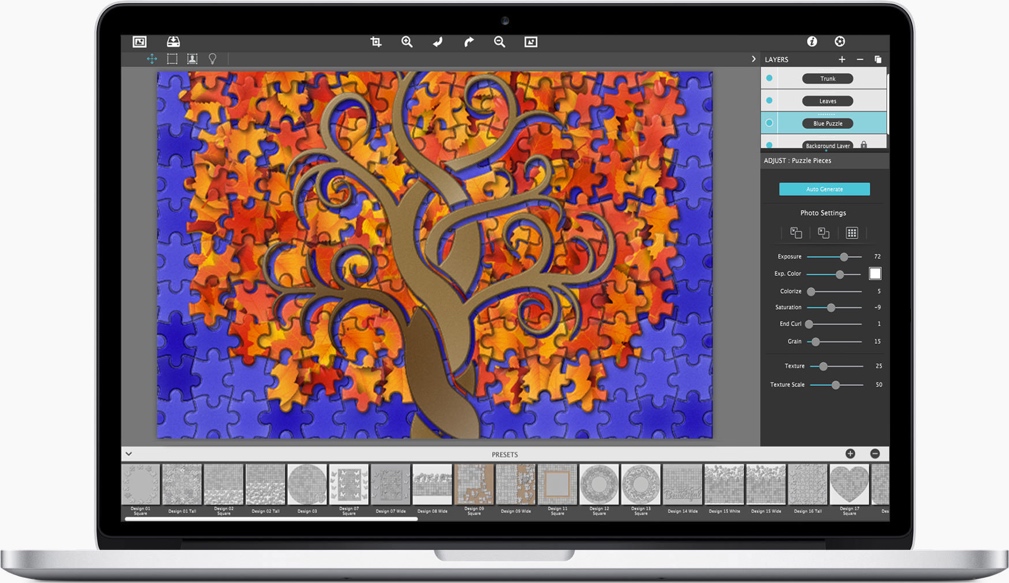1009x583 pixels.
Task: Select the Zoom In magnifier tool
Action: coord(406,42)
